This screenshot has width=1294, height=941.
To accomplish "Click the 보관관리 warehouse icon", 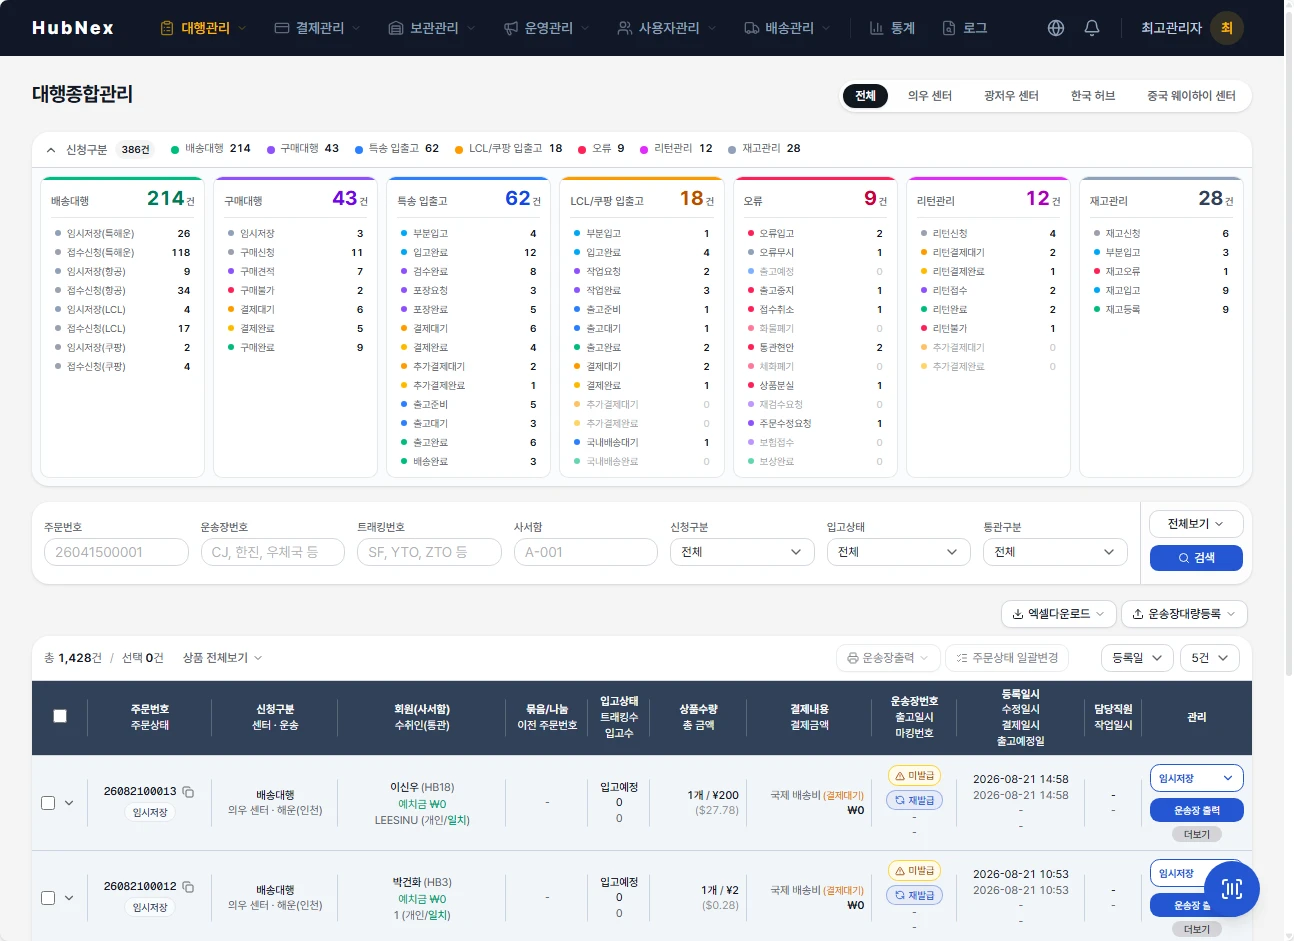I will coord(396,28).
